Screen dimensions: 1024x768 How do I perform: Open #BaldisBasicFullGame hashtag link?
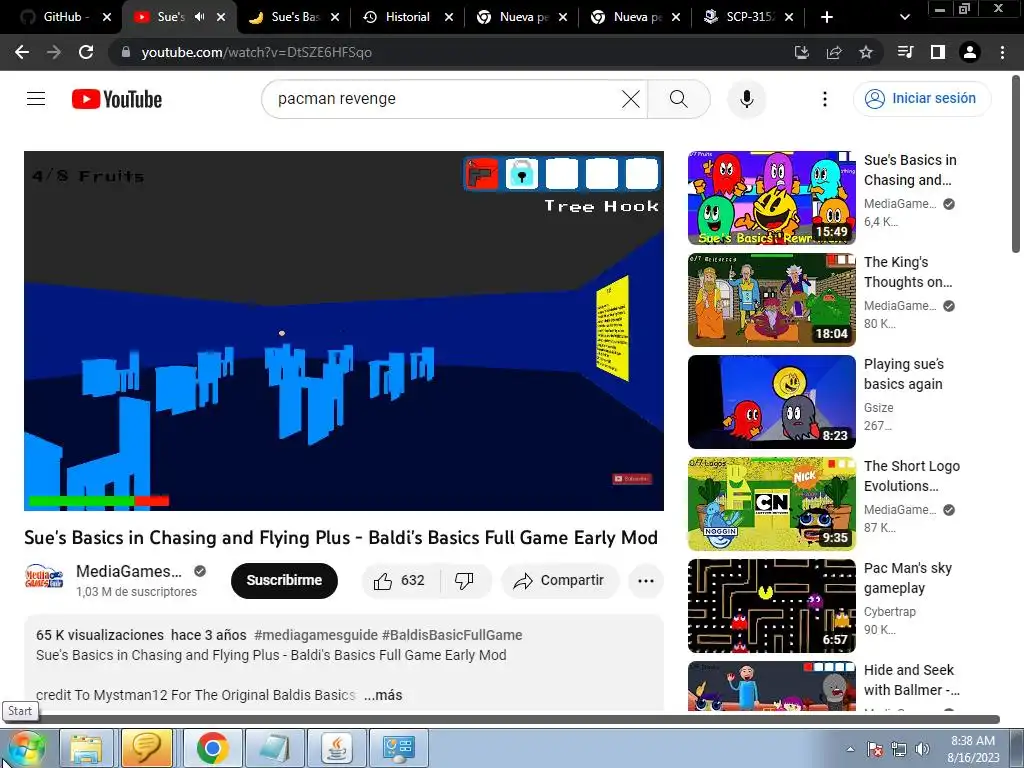(452, 635)
